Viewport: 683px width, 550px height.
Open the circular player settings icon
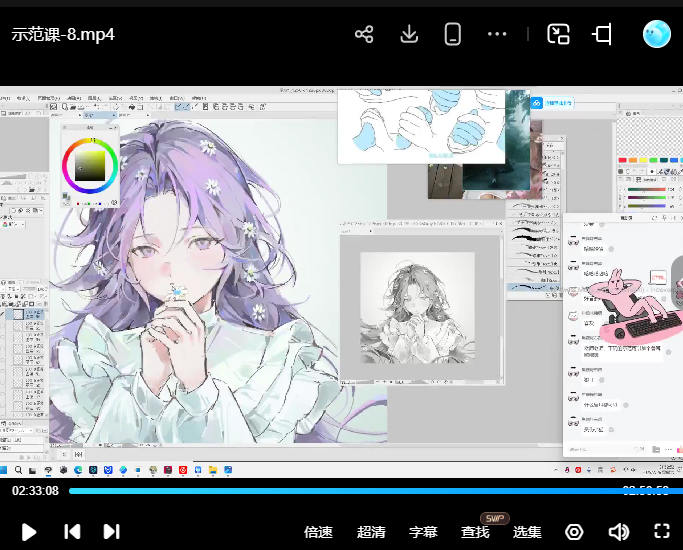coord(574,532)
